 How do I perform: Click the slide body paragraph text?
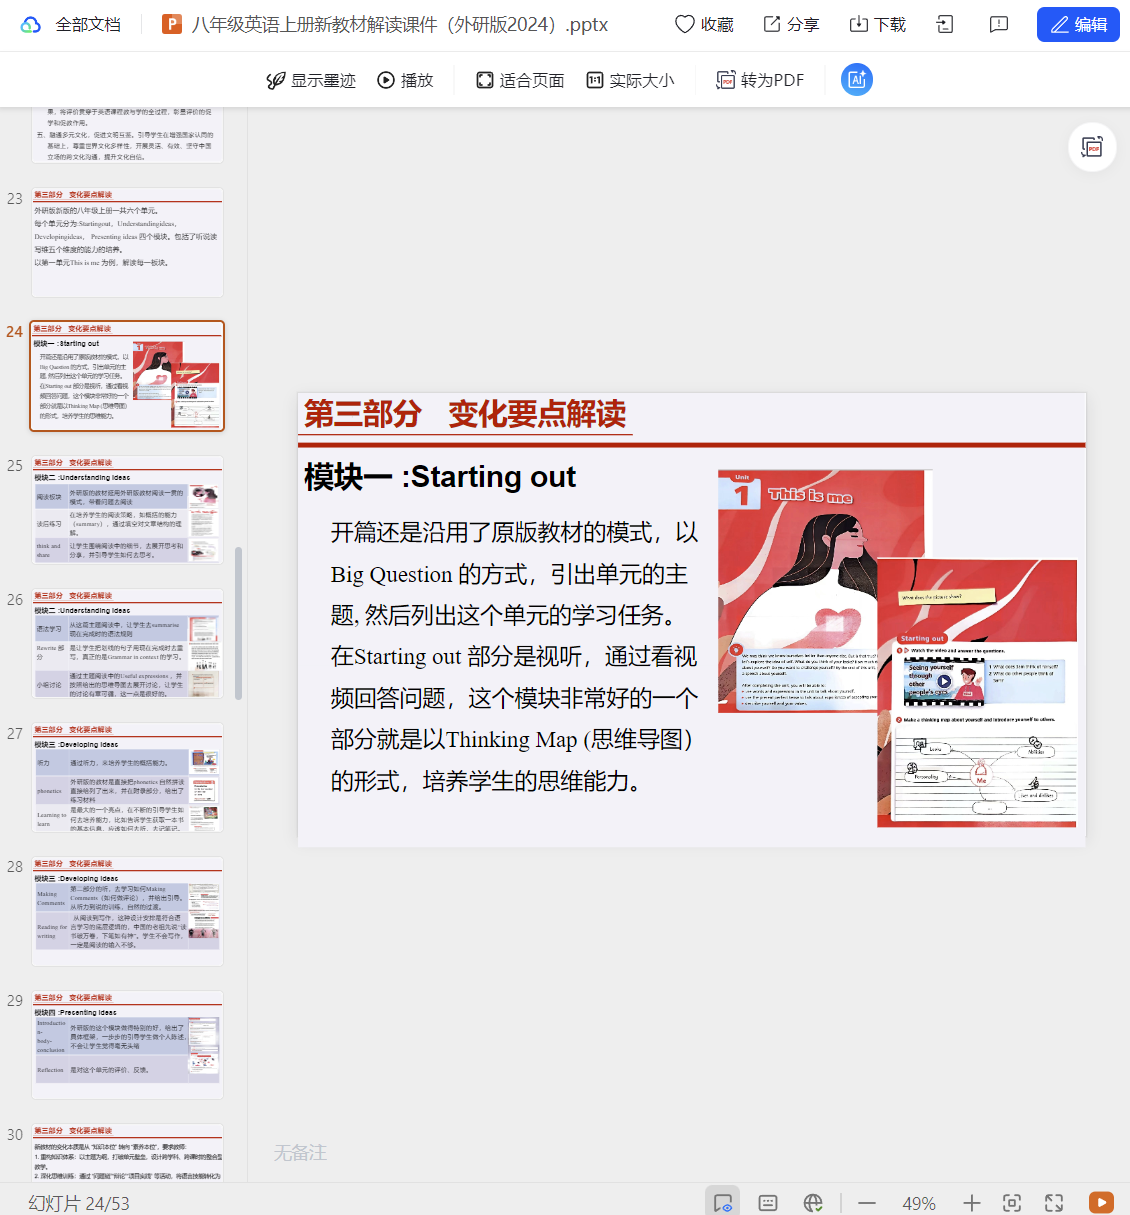(515, 656)
